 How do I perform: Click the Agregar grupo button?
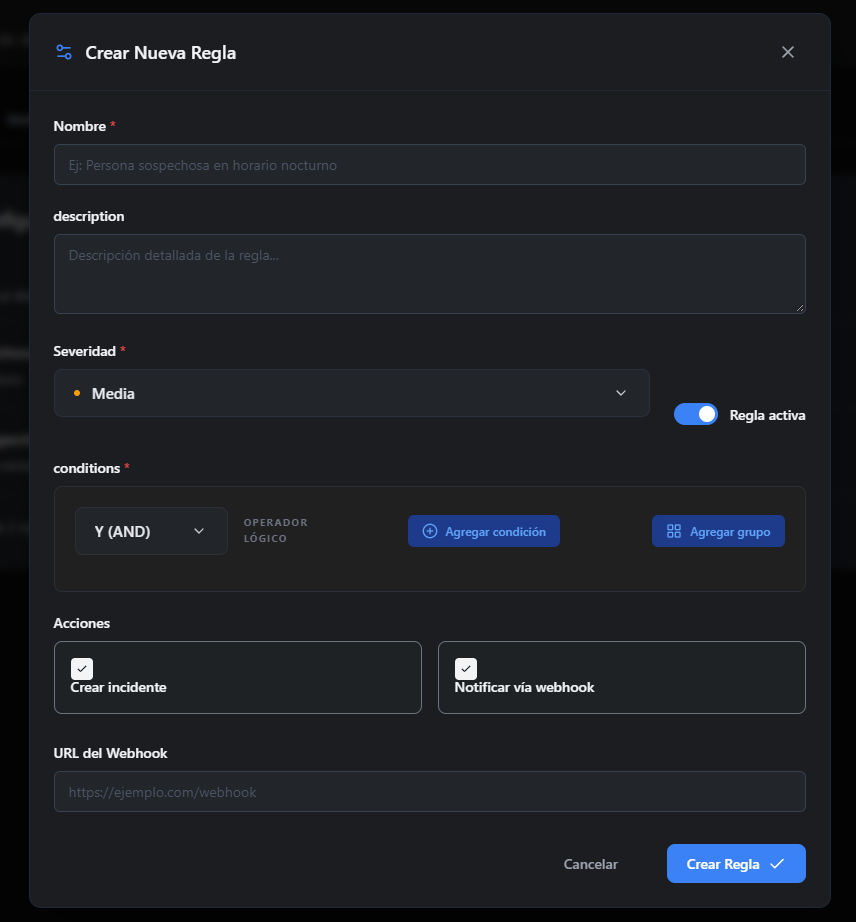pyautogui.click(x=718, y=531)
